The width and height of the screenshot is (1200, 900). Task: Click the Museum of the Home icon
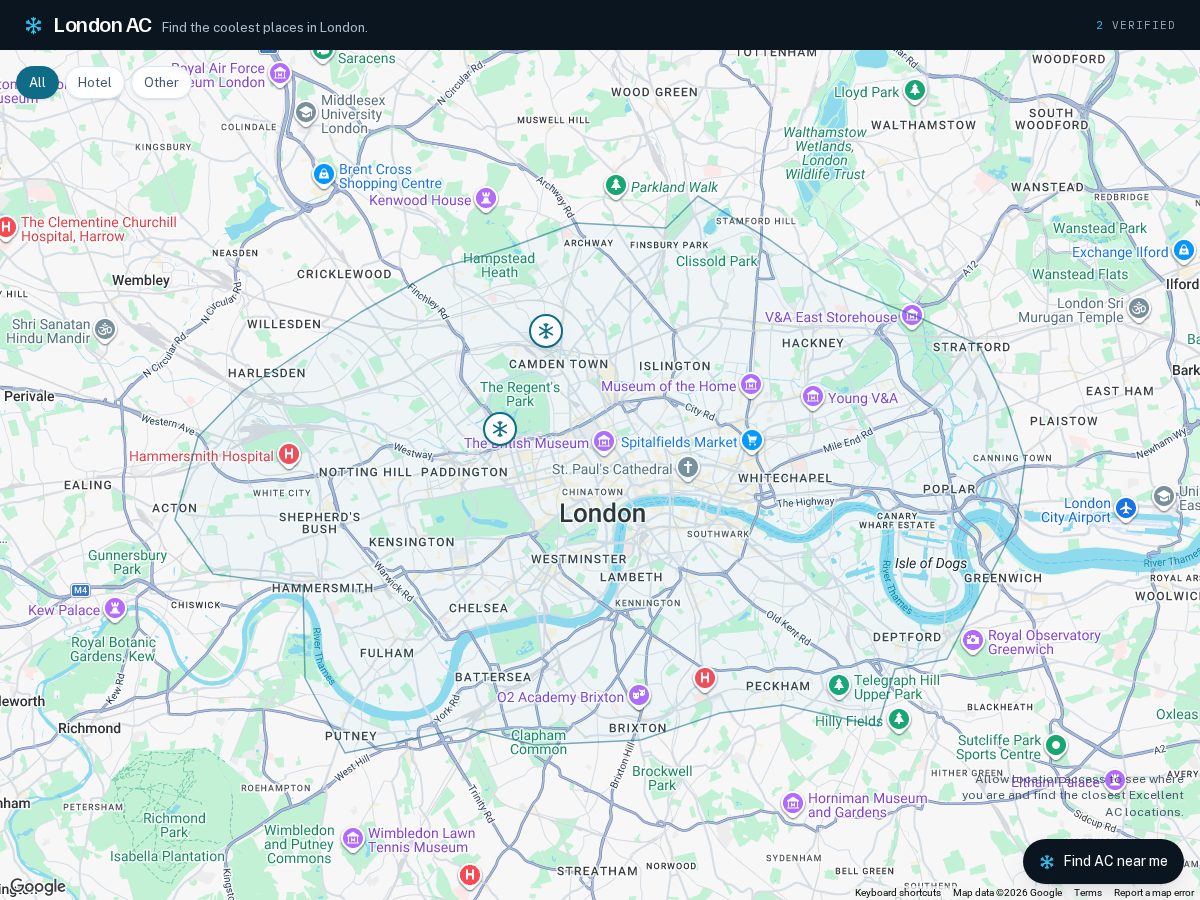751,385
